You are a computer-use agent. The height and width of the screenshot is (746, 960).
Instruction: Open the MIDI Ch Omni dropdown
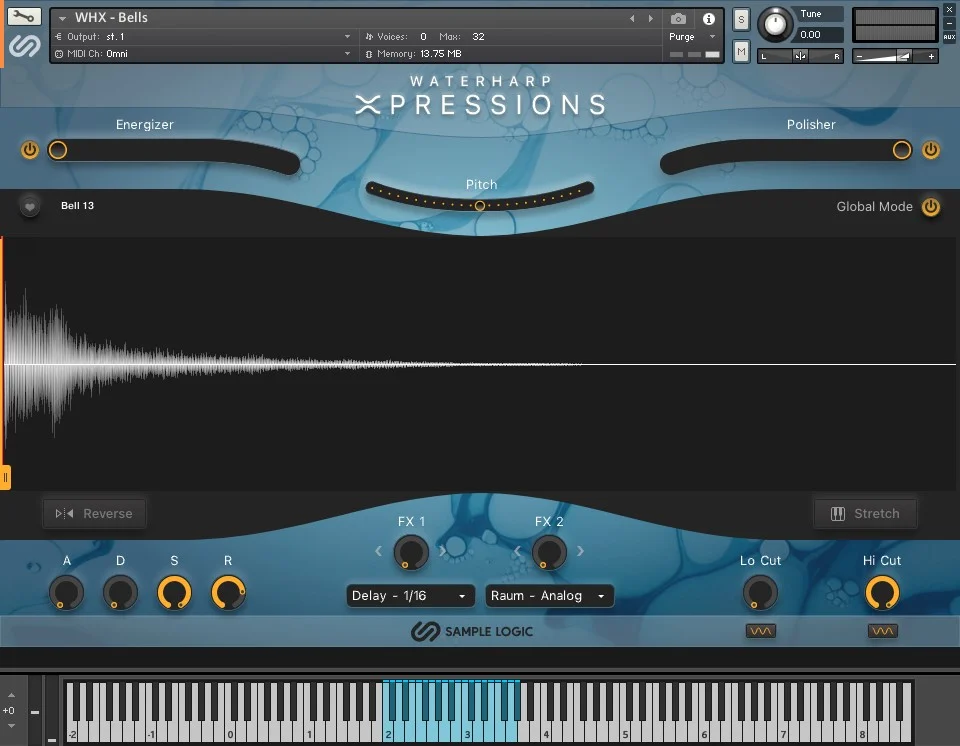pos(202,54)
